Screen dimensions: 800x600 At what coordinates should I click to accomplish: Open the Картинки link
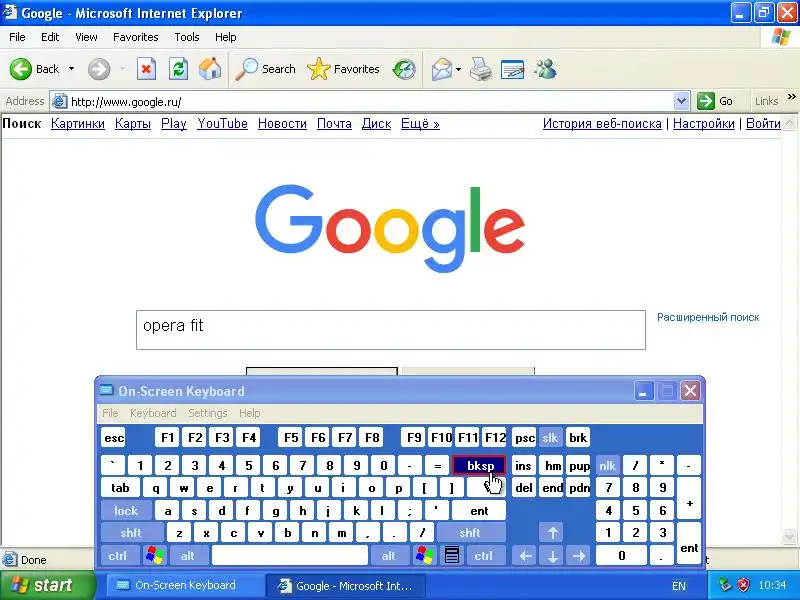pyautogui.click(x=78, y=123)
